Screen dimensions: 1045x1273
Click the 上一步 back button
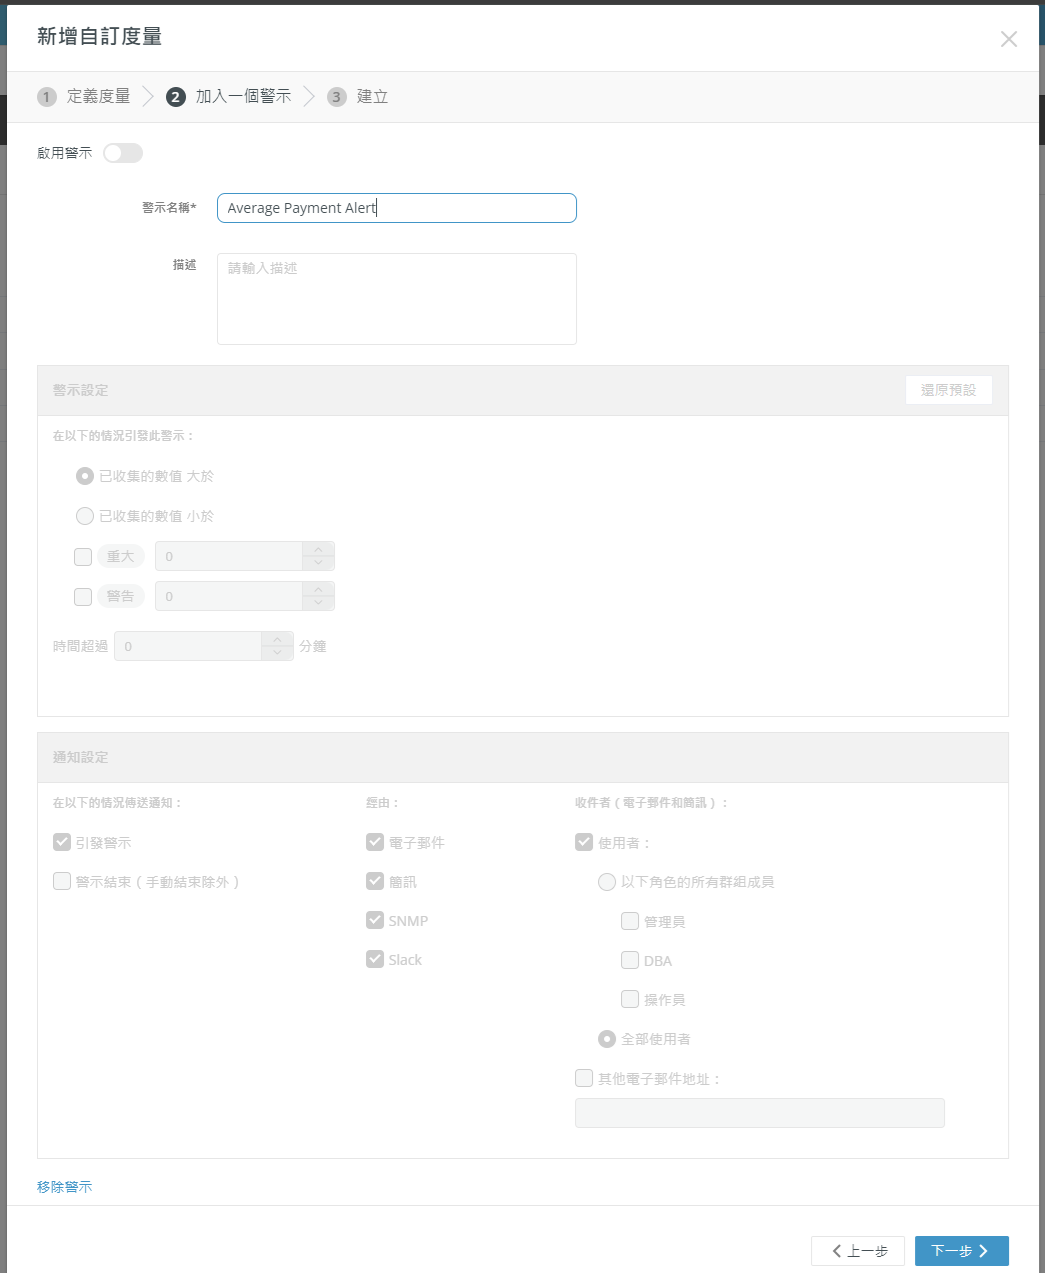click(x=858, y=1251)
